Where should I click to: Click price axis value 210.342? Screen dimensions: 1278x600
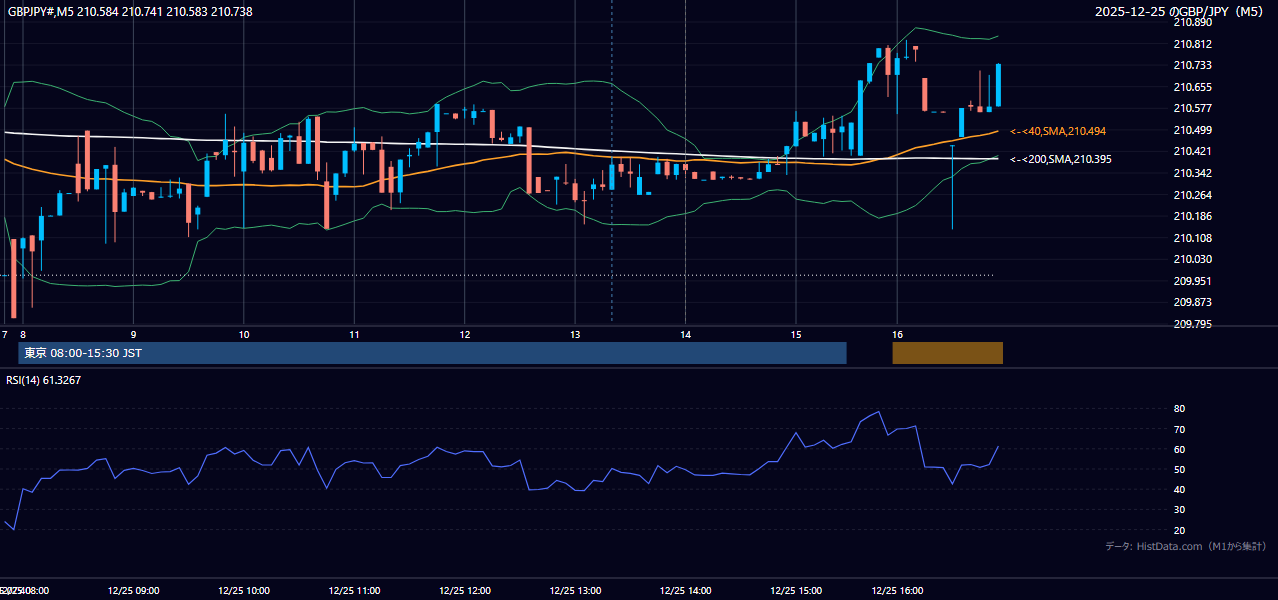1191,173
